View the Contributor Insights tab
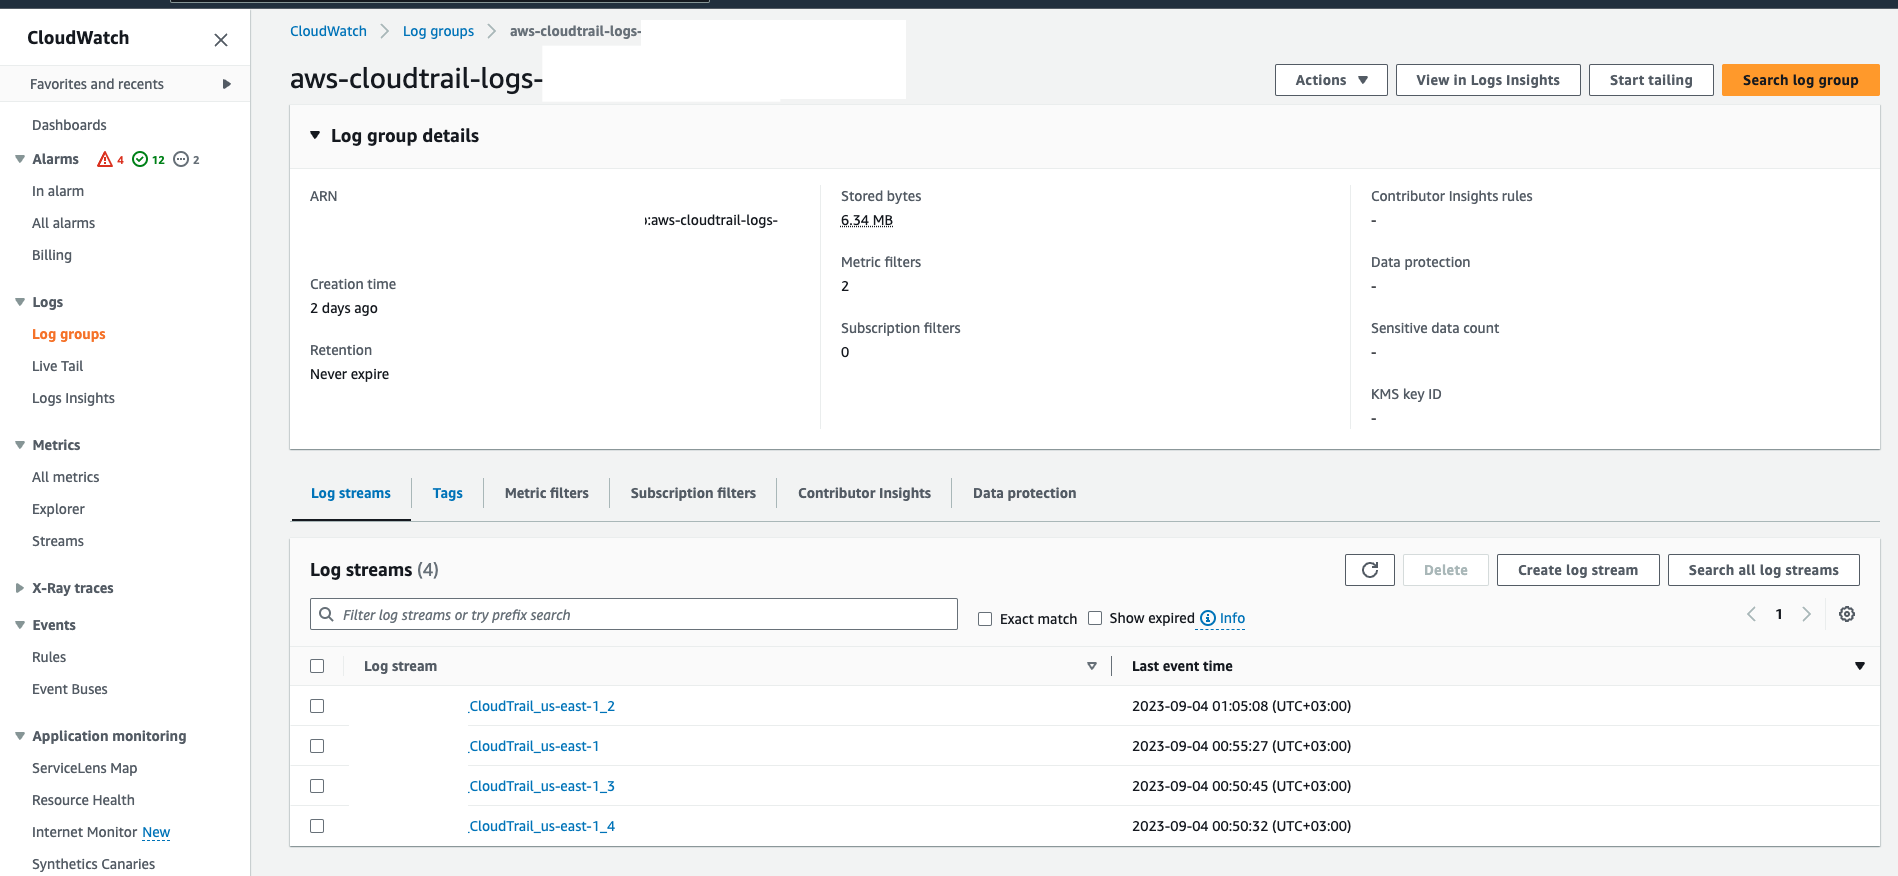Image resolution: width=1898 pixels, height=876 pixels. coord(864,493)
